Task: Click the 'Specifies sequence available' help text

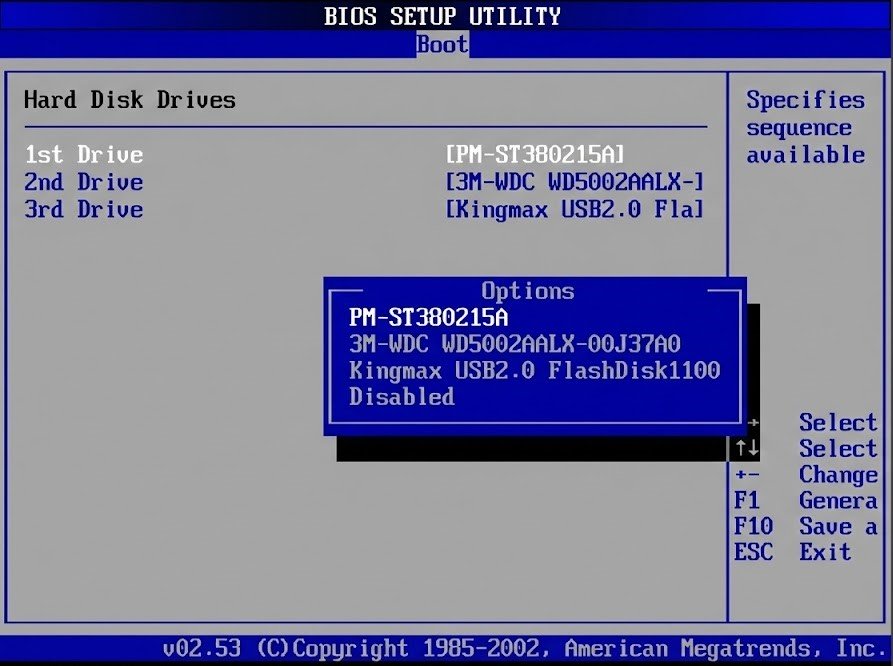Action: point(805,127)
